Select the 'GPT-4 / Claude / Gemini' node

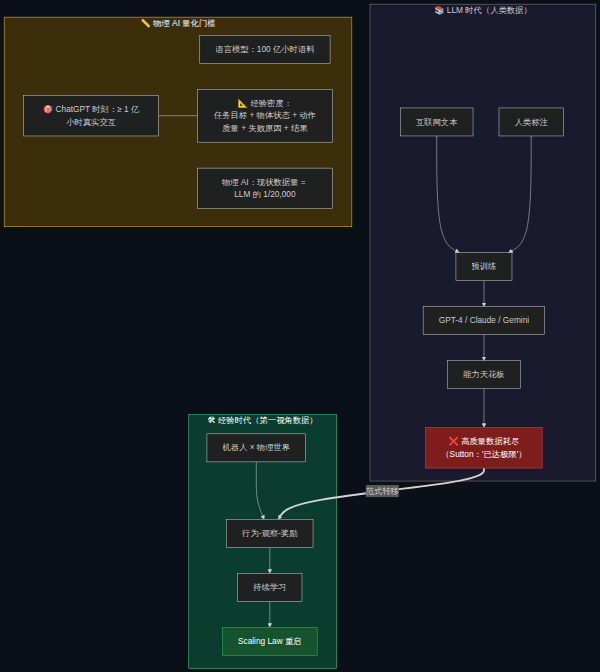click(484, 320)
